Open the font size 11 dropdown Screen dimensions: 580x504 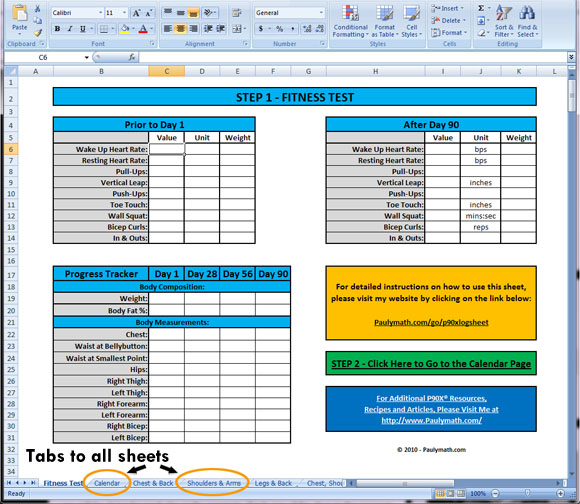point(124,13)
